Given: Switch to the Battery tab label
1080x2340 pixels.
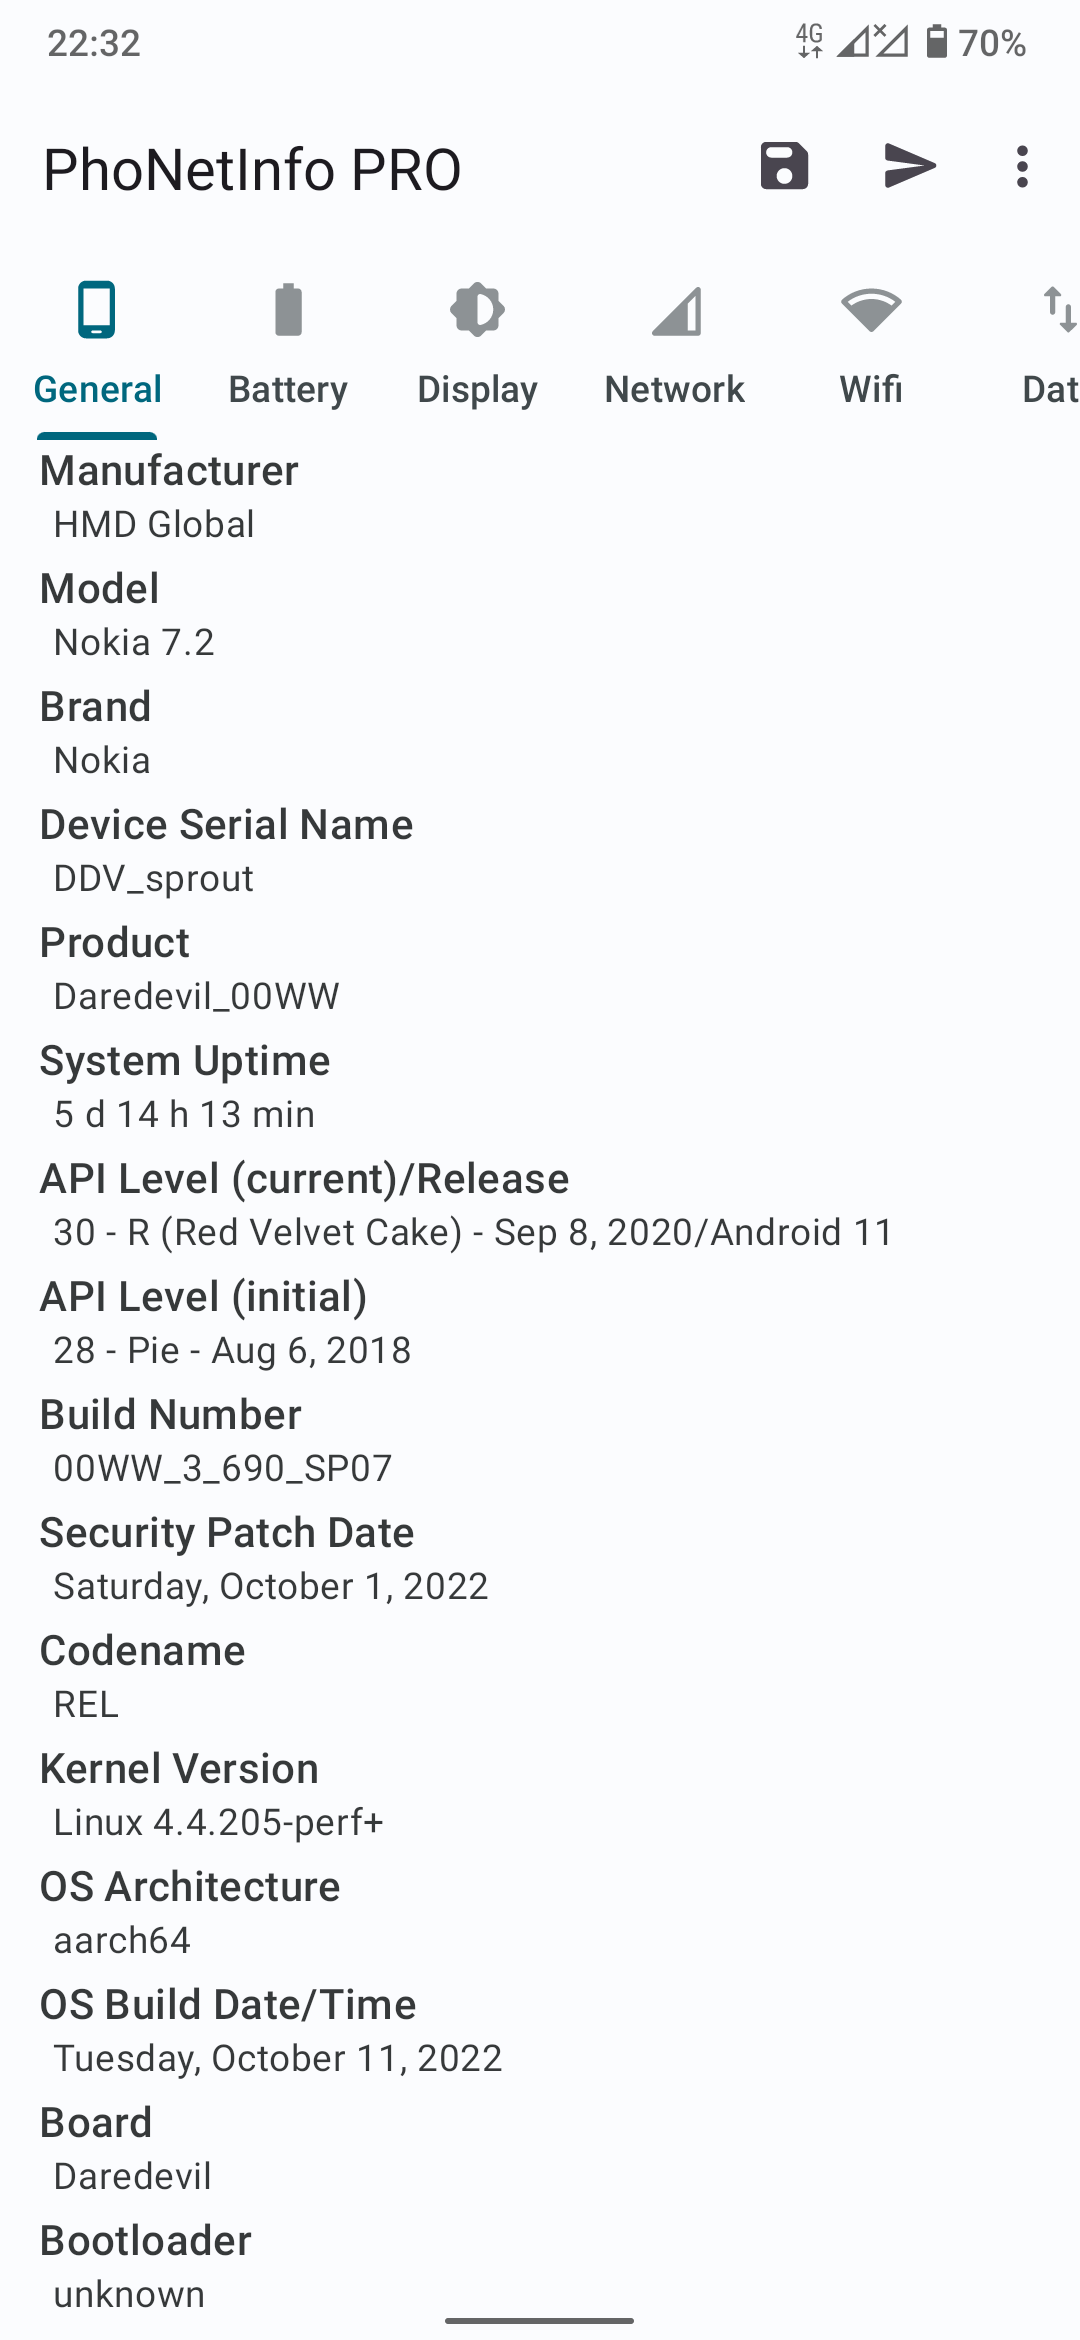Looking at the screenshot, I should click(x=288, y=389).
